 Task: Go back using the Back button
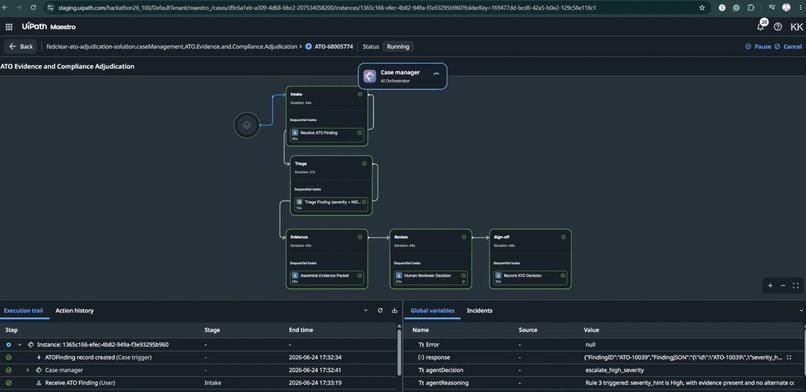click(21, 46)
